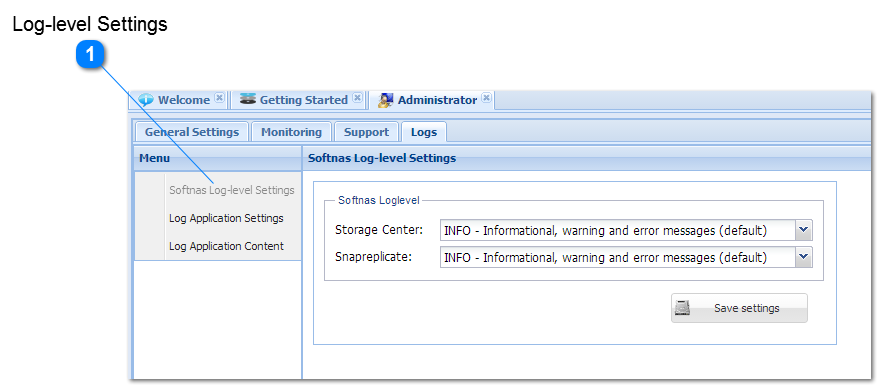Open Log Application Content menu item
The width and height of the screenshot is (879, 387).
226,246
